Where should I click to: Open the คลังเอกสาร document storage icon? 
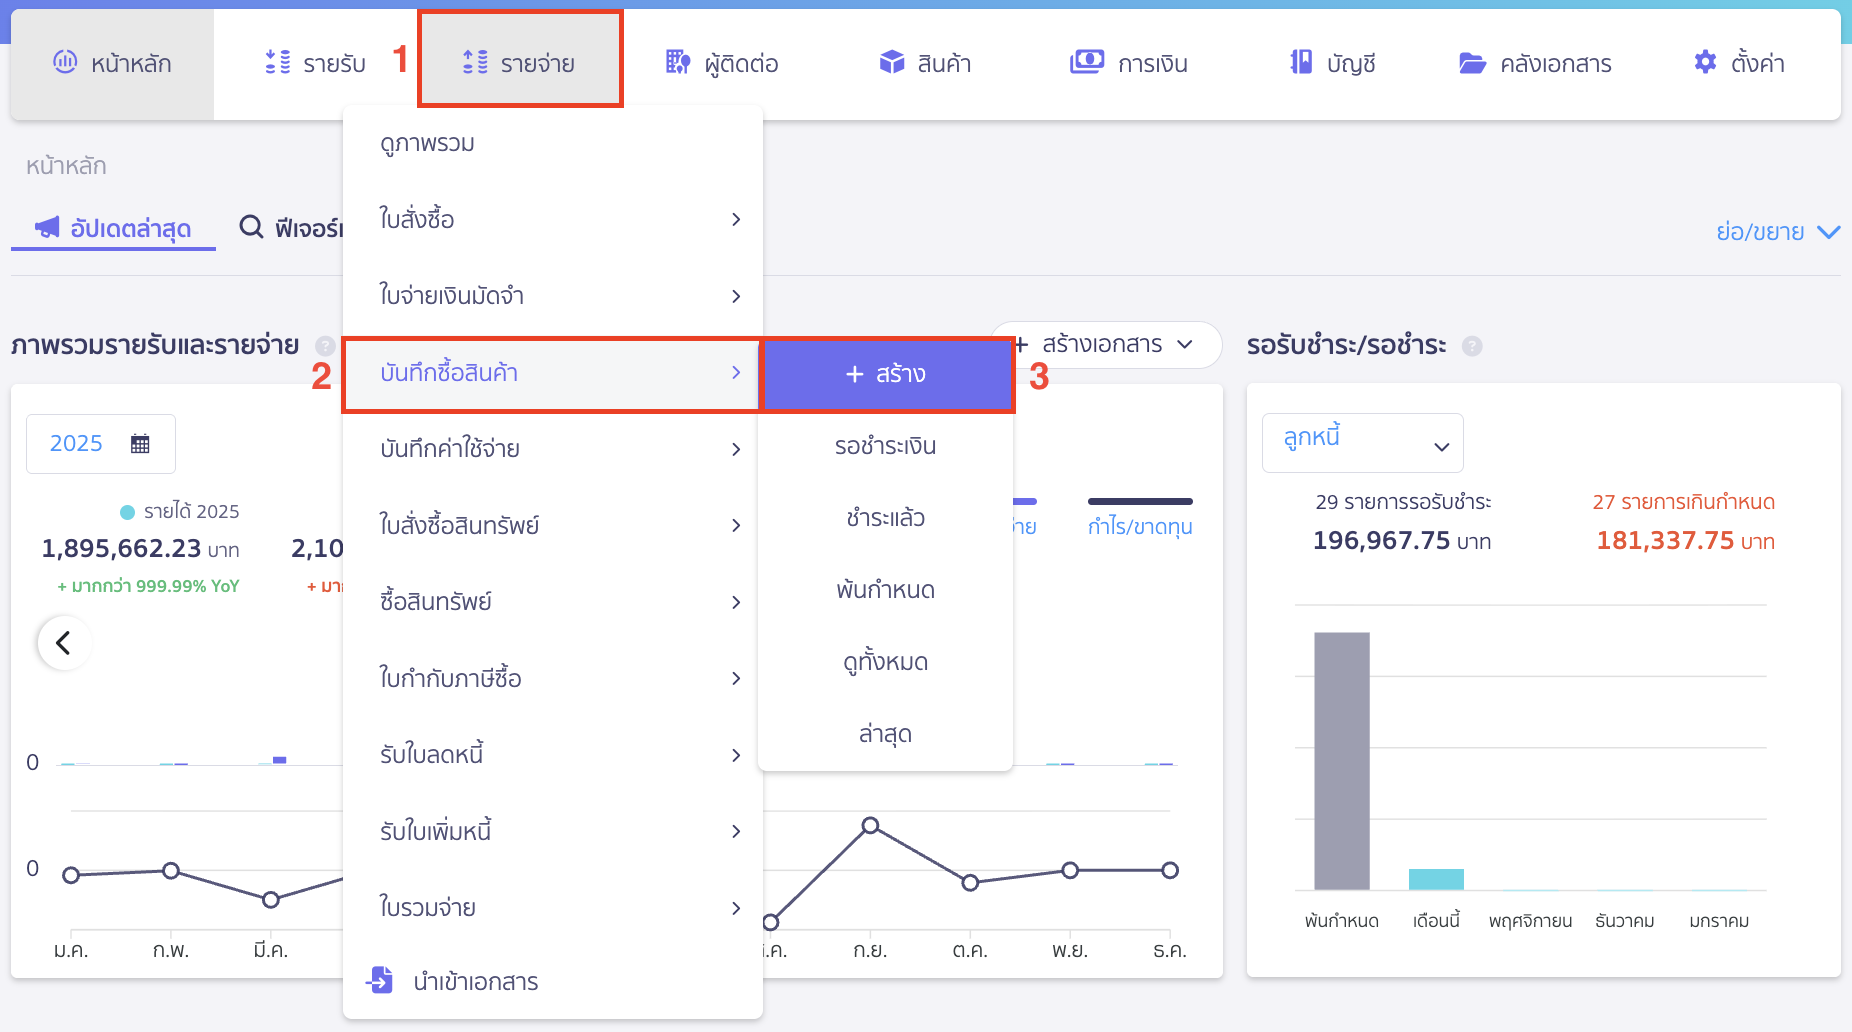(1471, 62)
